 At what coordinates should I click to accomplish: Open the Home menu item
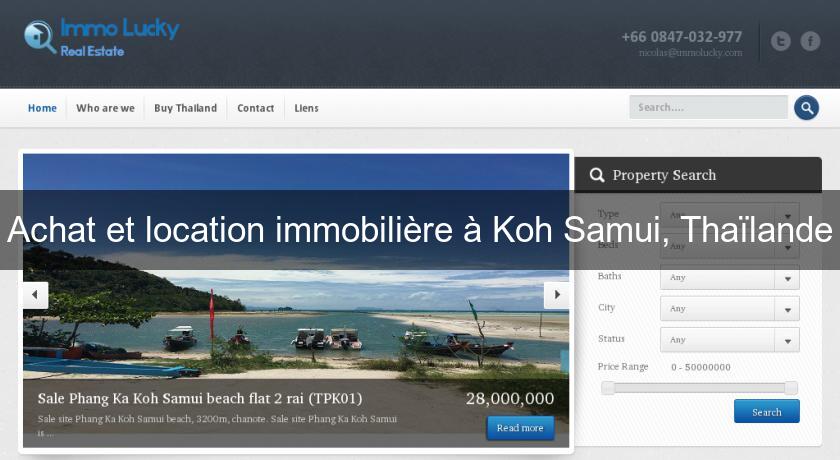coord(42,108)
